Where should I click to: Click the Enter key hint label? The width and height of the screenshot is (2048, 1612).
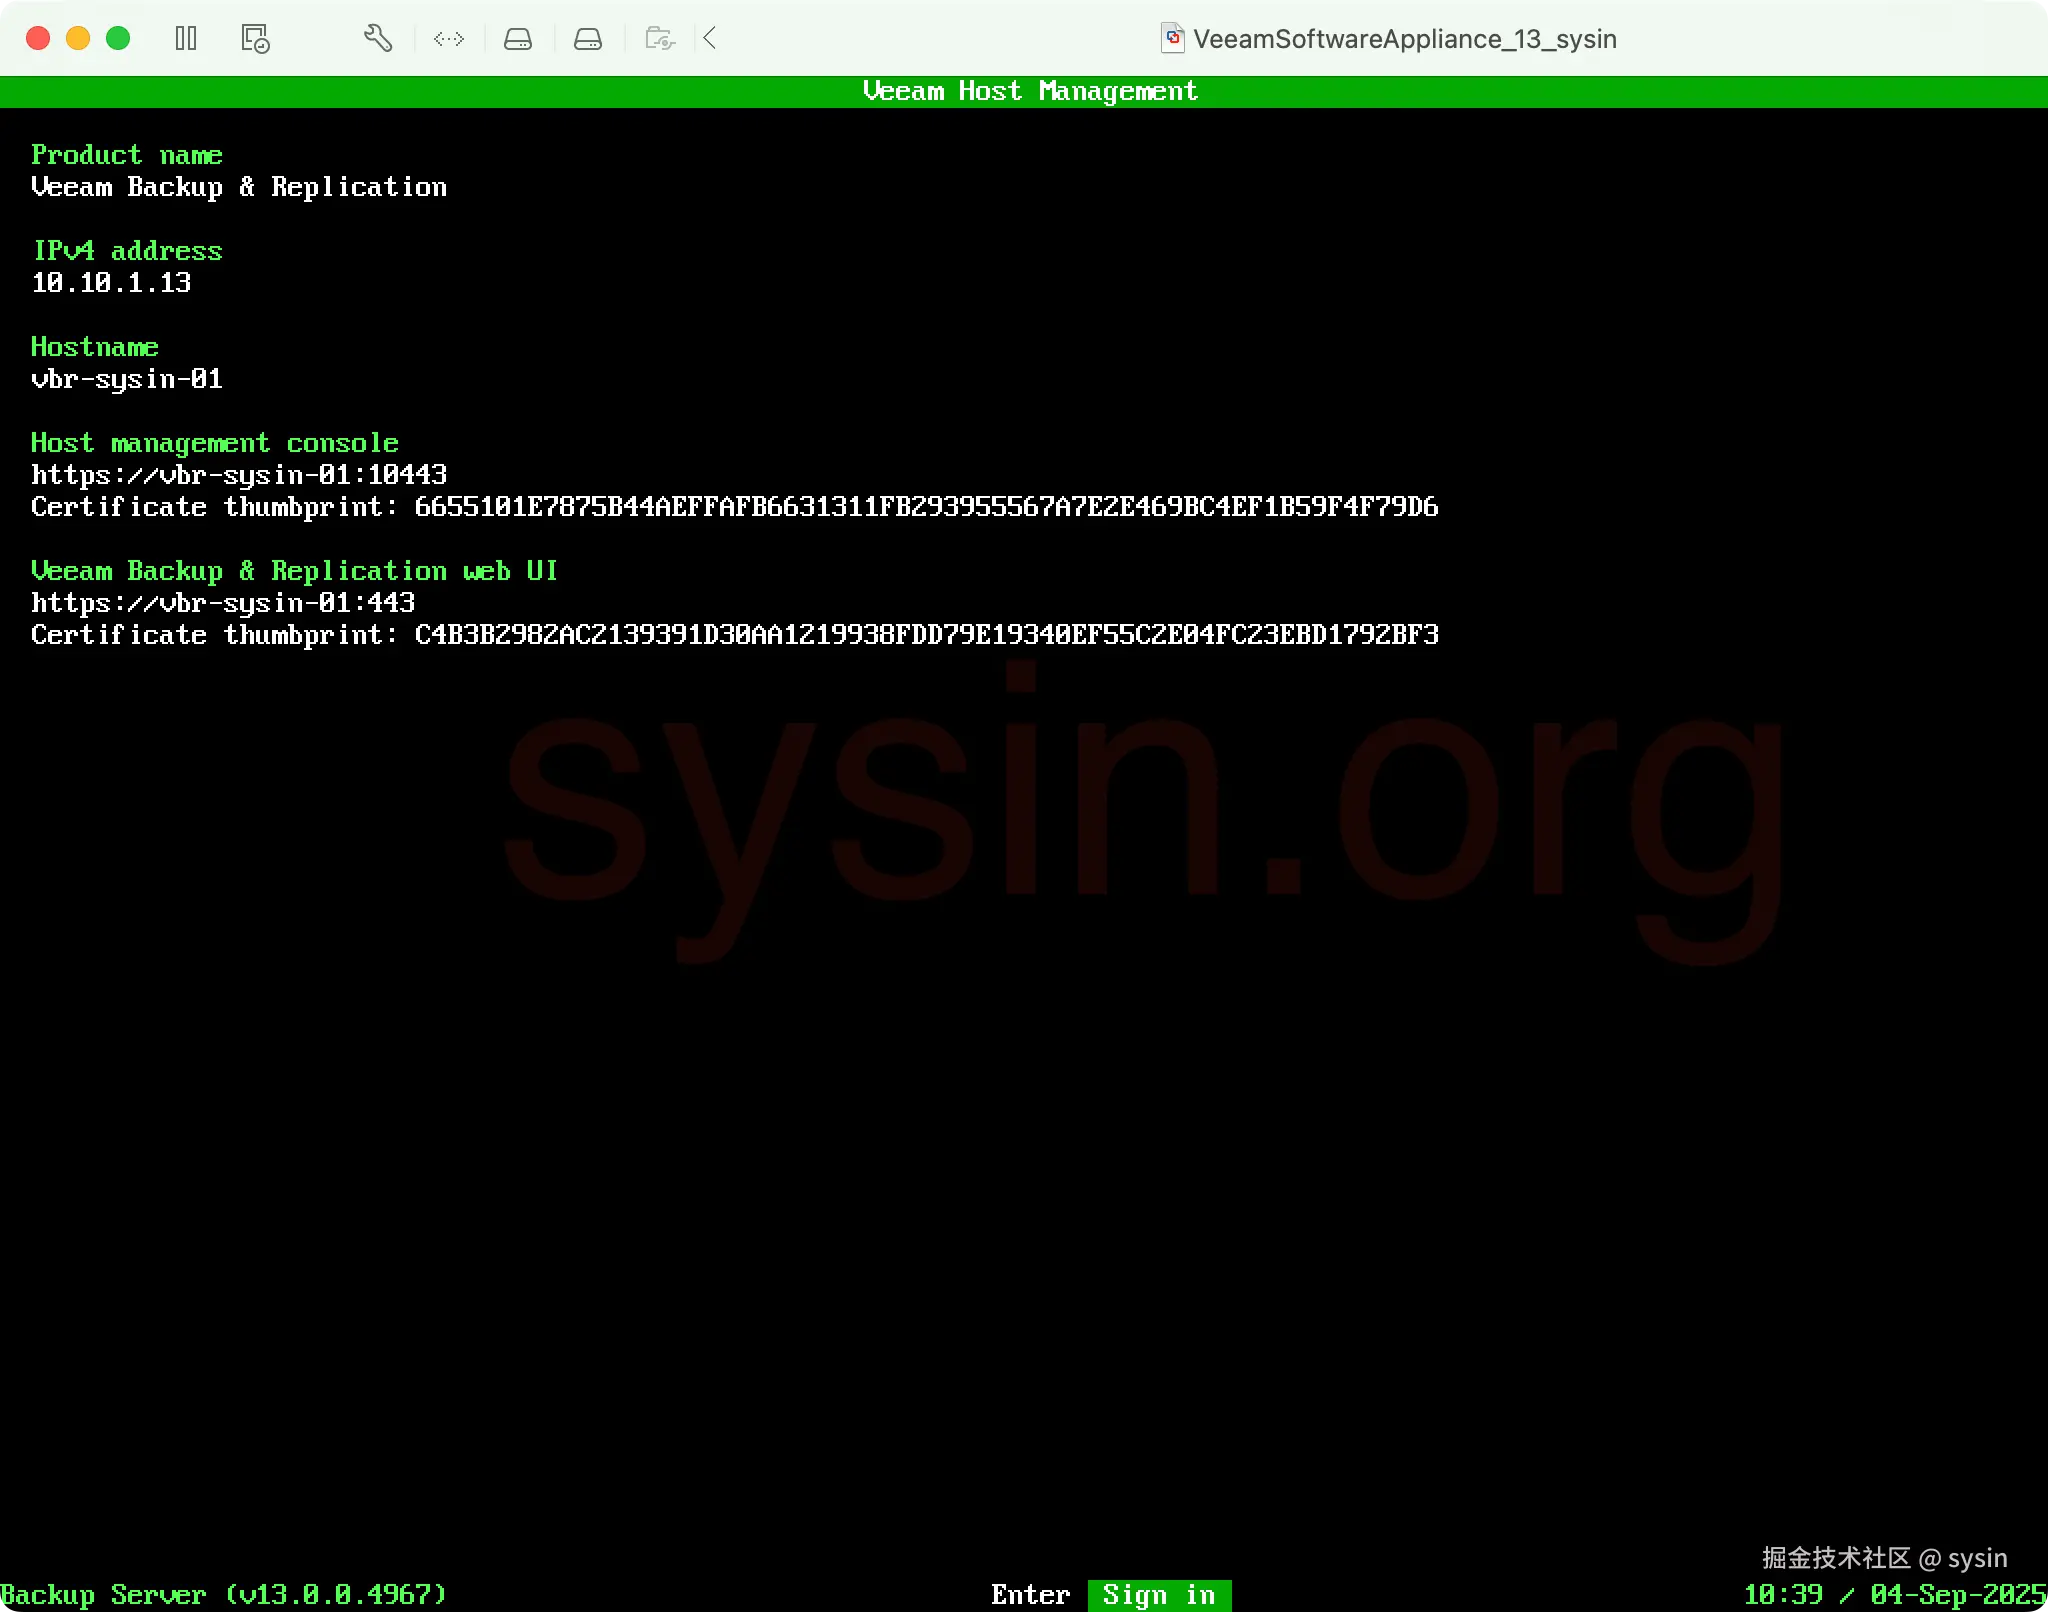coord(1030,1594)
